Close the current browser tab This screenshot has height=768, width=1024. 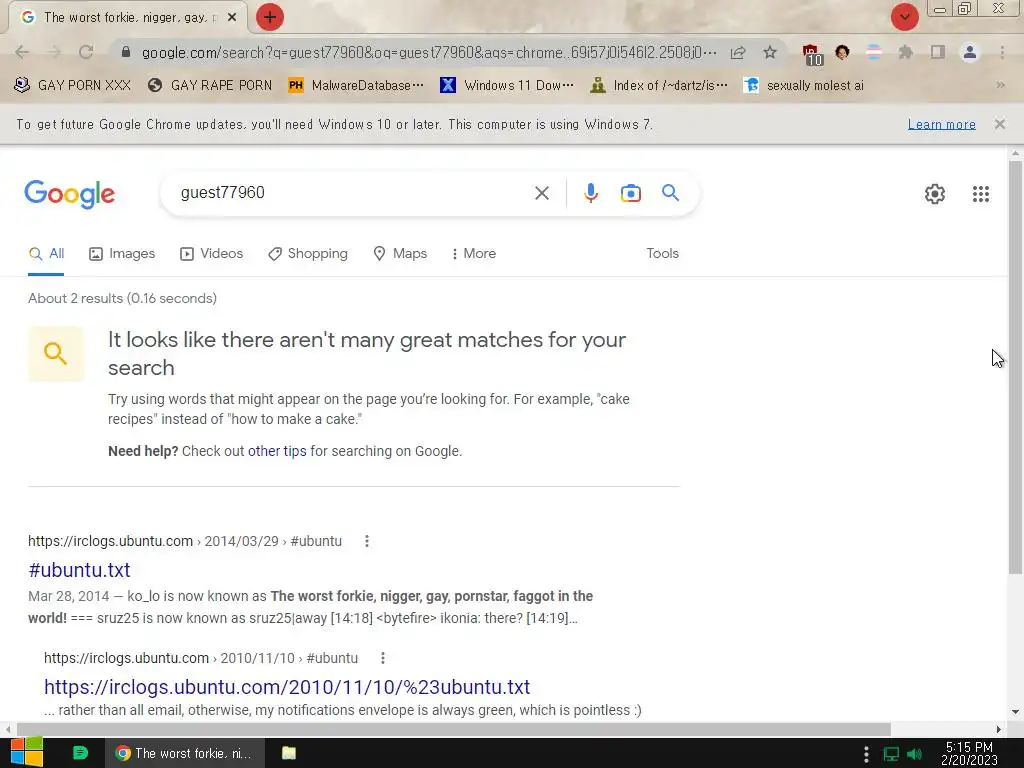(x=232, y=18)
